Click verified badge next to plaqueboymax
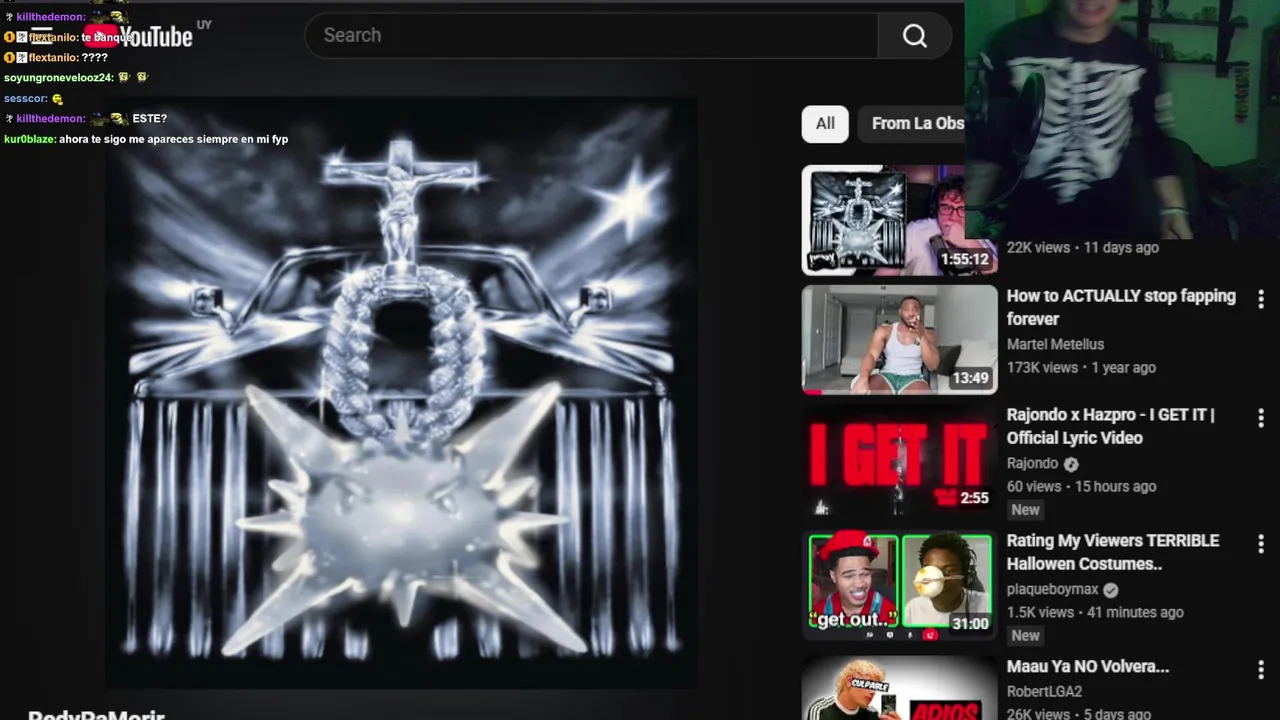Screen dimensions: 1280x720 point(1111,590)
